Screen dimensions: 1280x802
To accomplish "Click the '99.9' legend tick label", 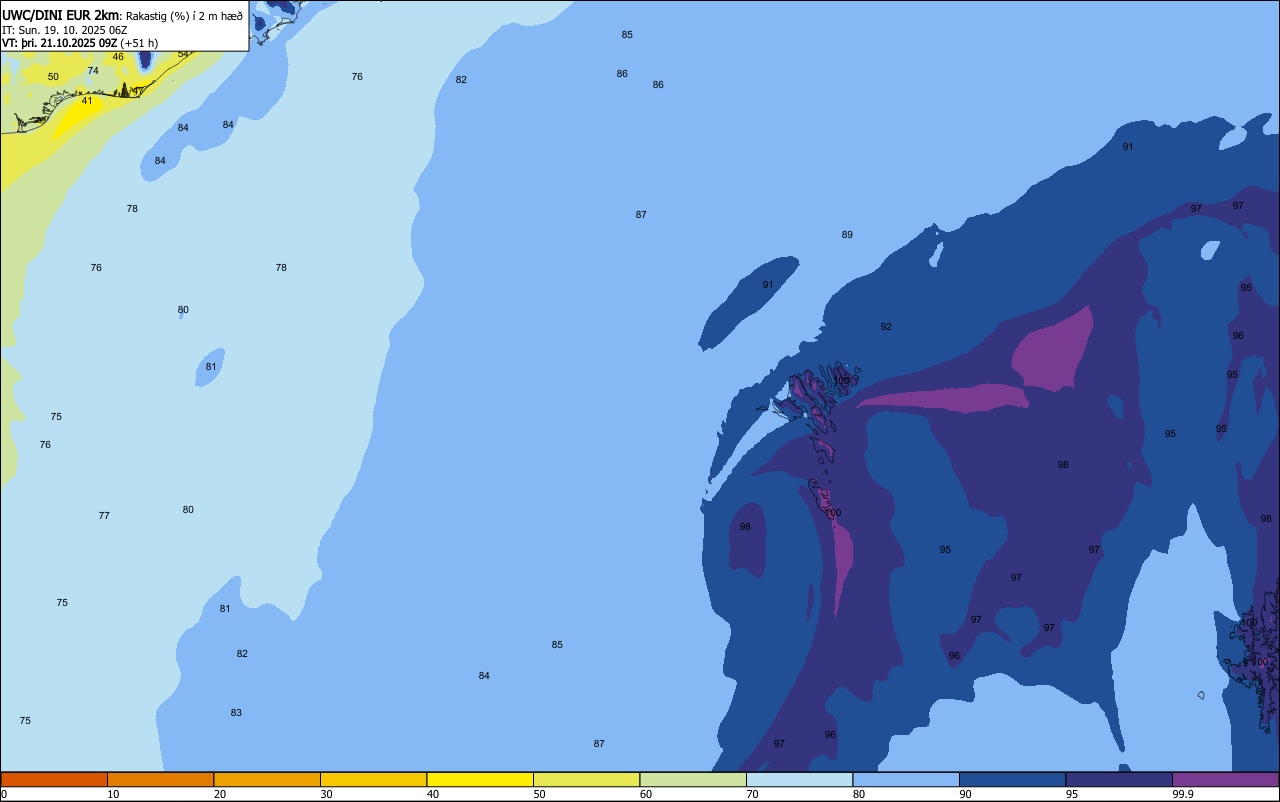I will pos(1183,794).
